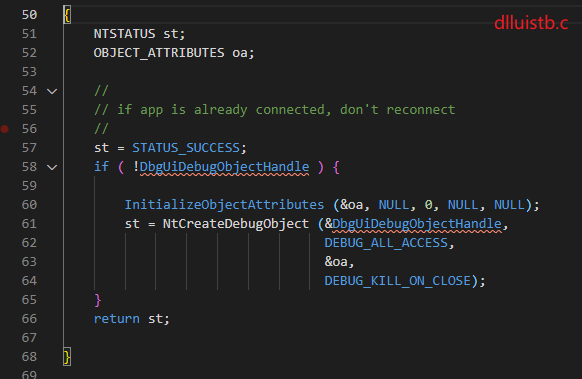Click line number 61 in the gutter

point(29,224)
